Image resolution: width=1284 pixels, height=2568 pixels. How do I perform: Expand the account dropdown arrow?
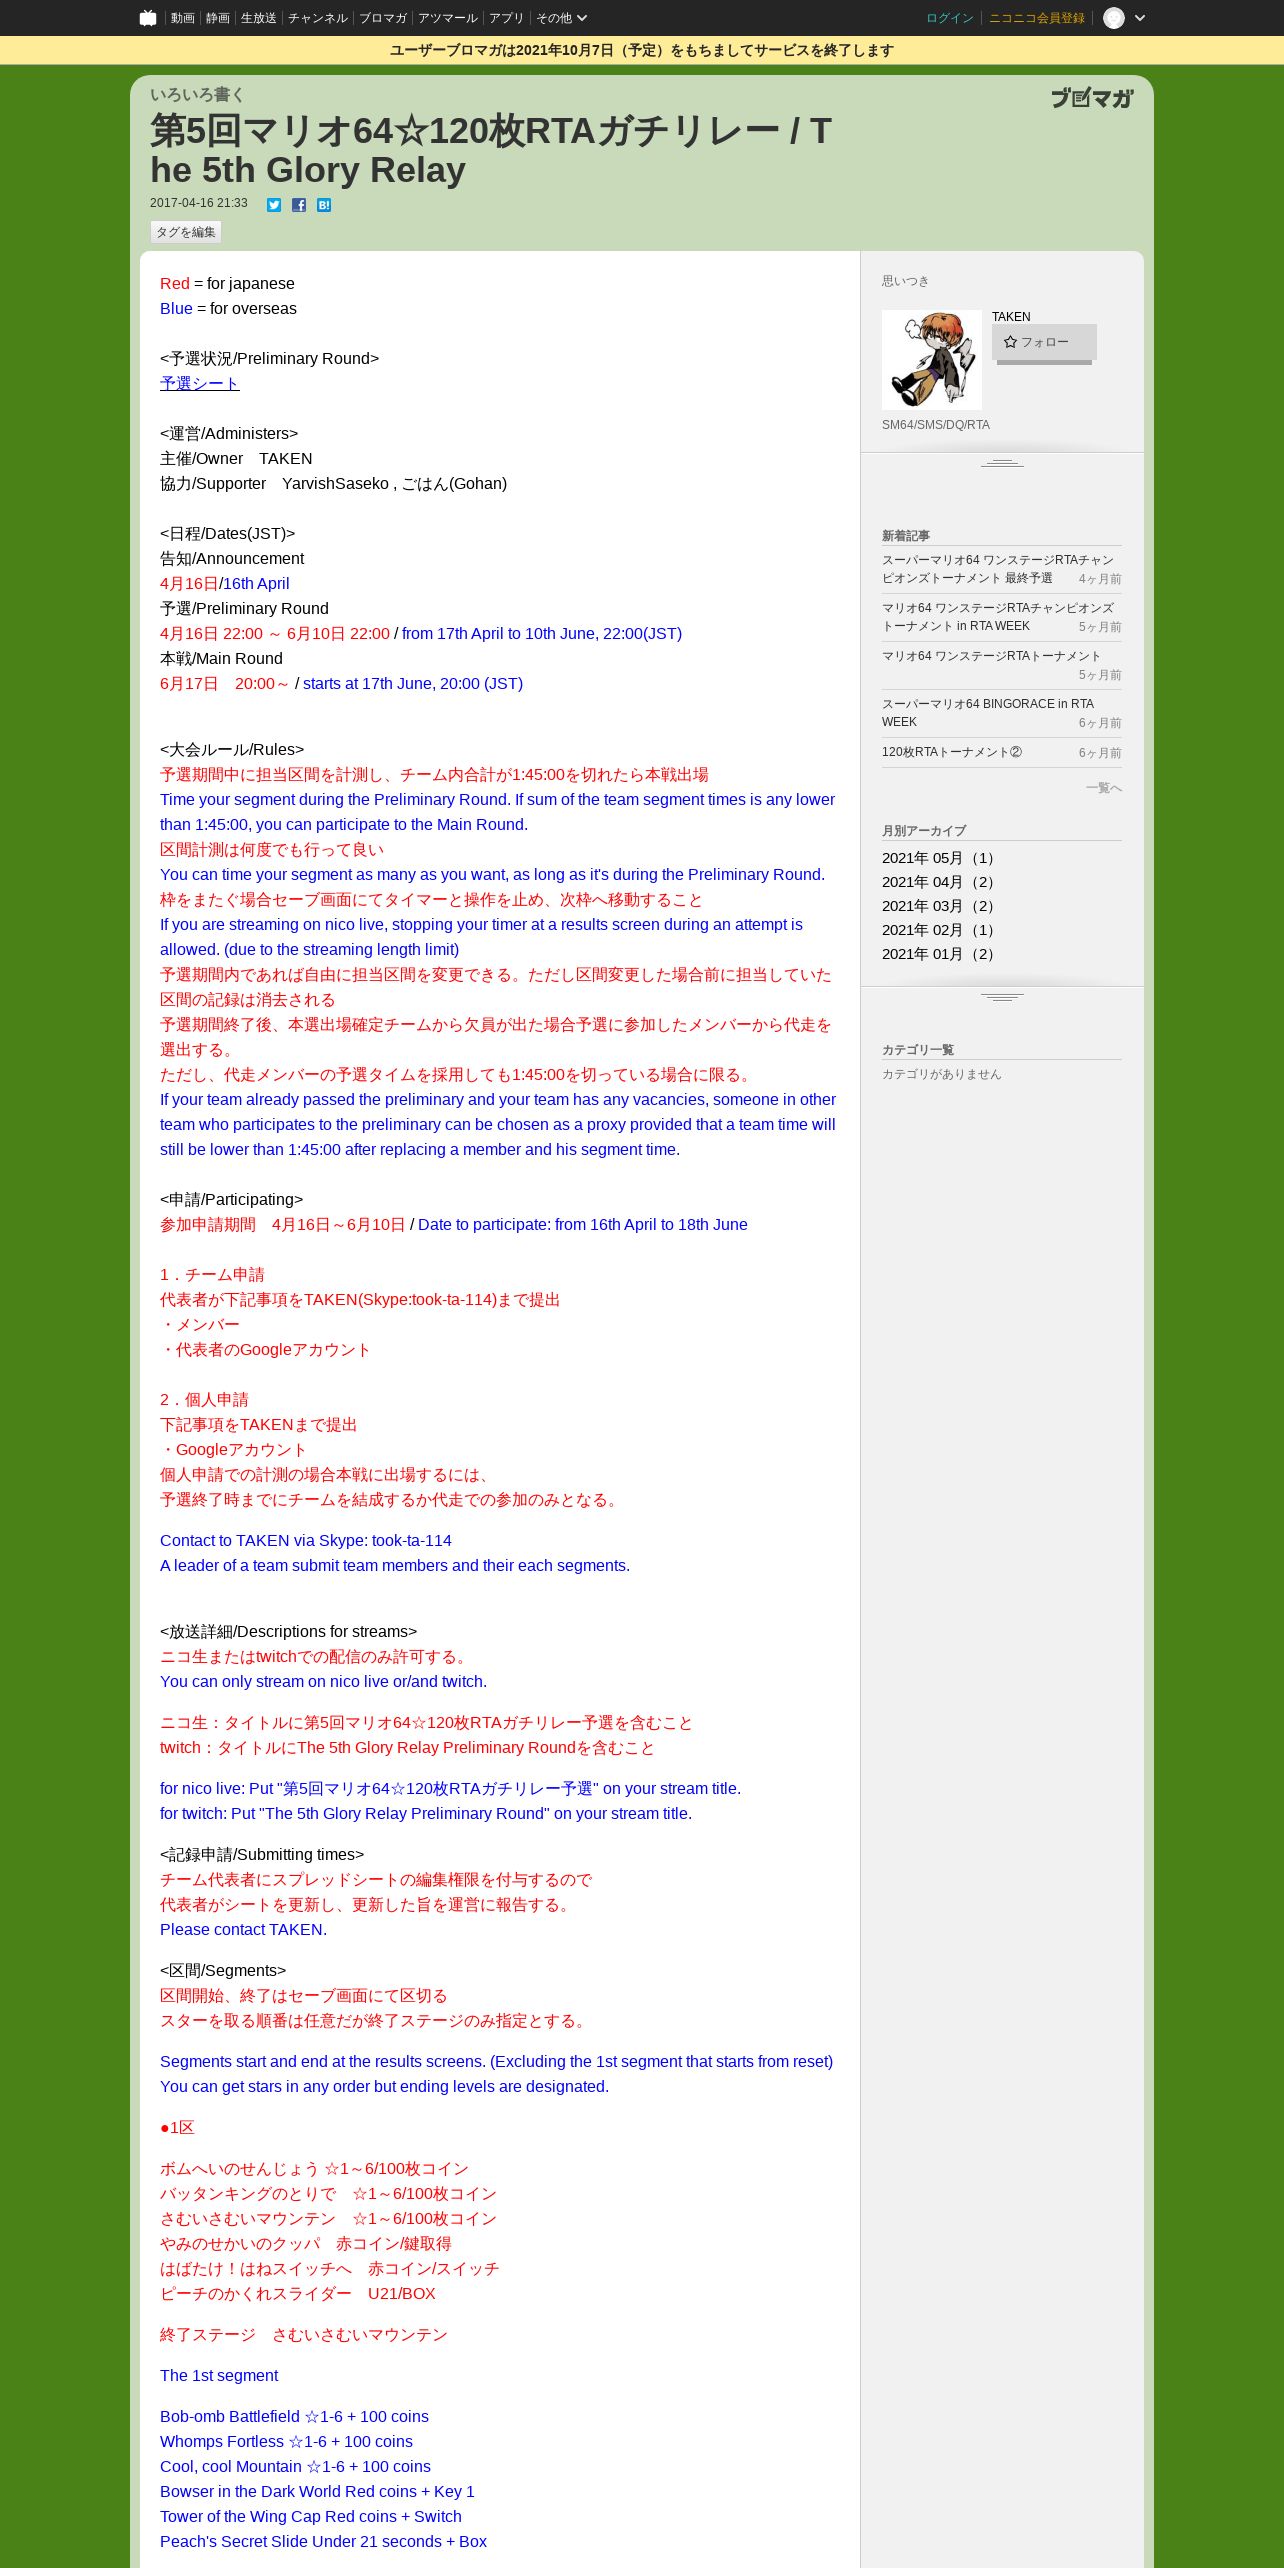[x=1139, y=18]
